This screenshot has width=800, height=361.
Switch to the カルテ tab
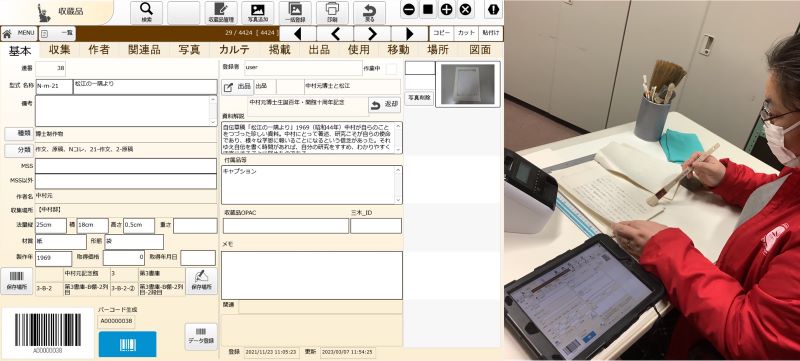pyautogui.click(x=234, y=49)
